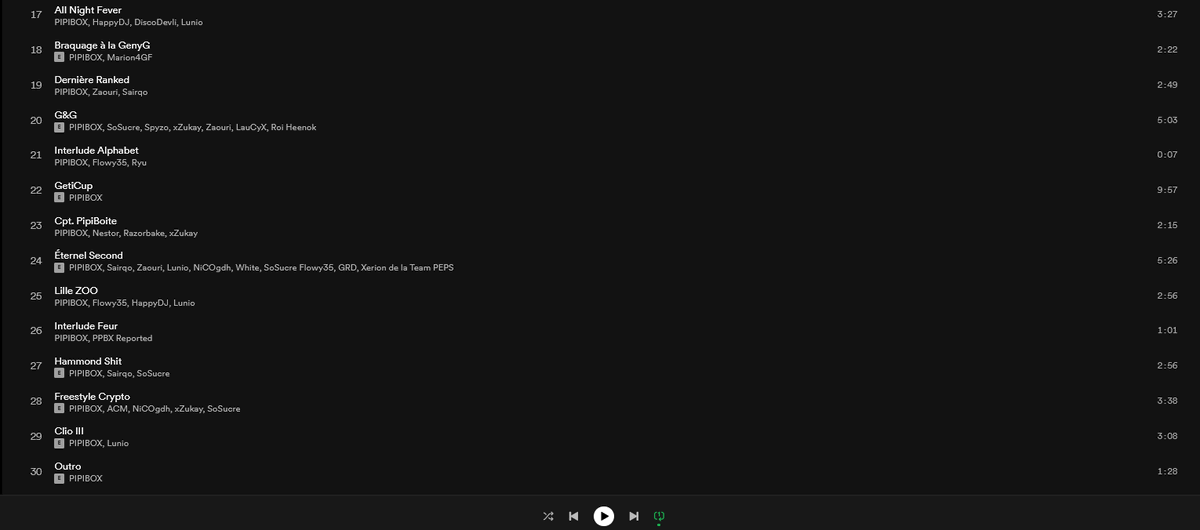
Task: Open artist Spyzo
Action: pyautogui.click(x=156, y=127)
